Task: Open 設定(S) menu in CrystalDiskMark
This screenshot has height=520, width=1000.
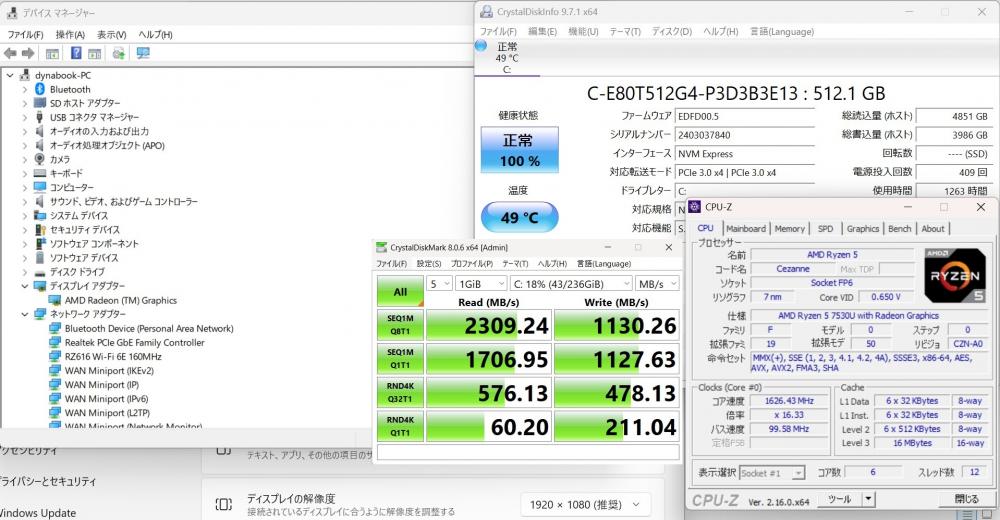Action: [x=429, y=264]
